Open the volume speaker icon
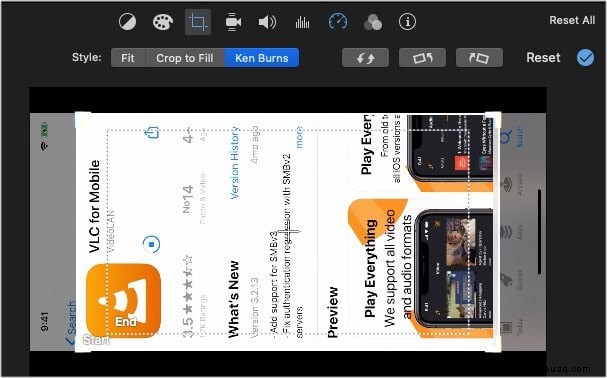The width and height of the screenshot is (607, 378). [x=267, y=22]
